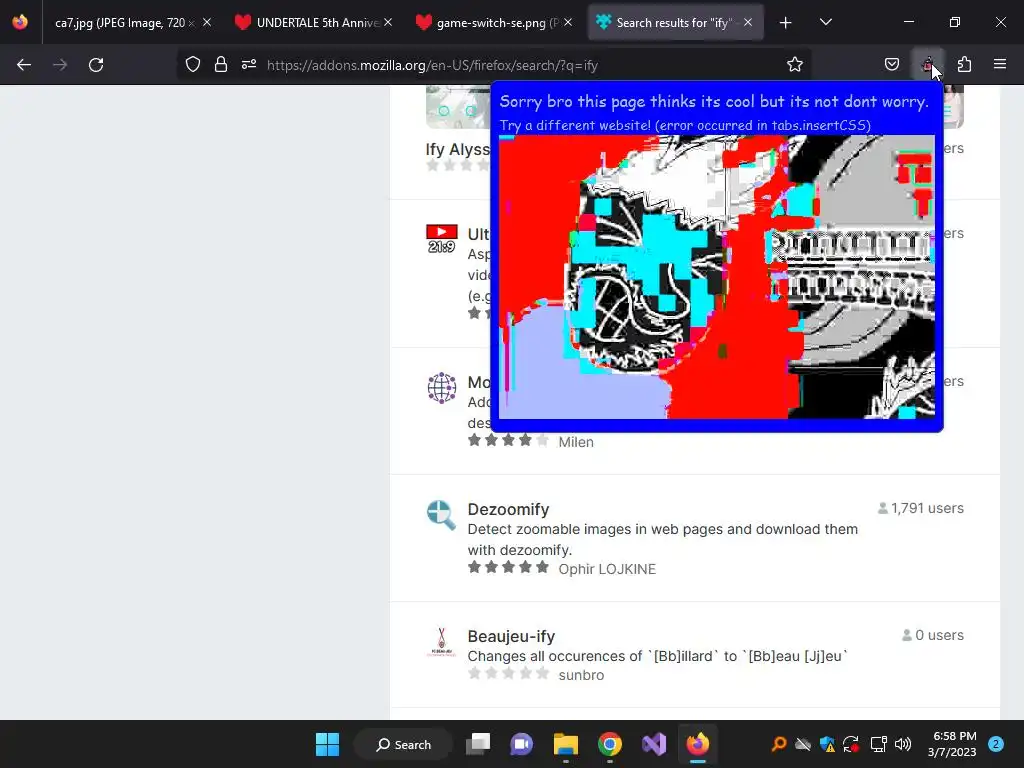Viewport: 1024px width, 768px height.
Task: Click the YouTube 21:9 add-on icon
Action: click(x=441, y=239)
